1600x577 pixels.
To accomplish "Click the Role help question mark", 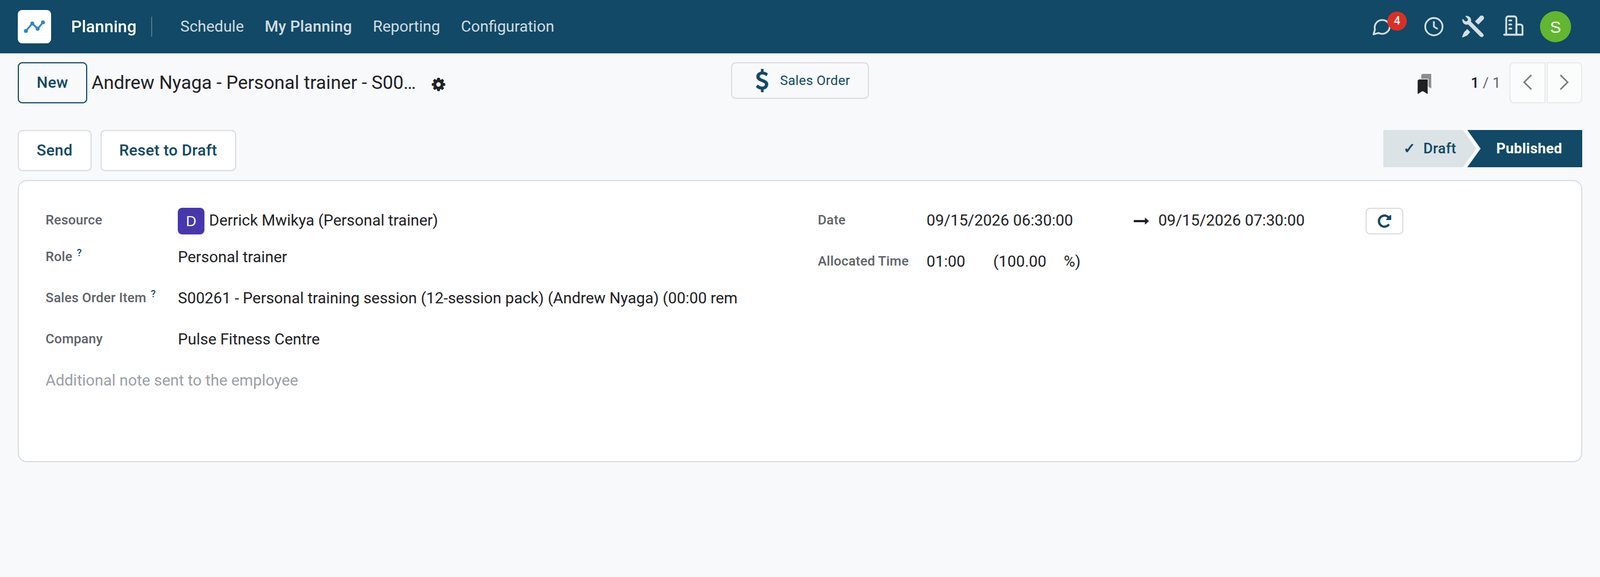I will (x=79, y=253).
